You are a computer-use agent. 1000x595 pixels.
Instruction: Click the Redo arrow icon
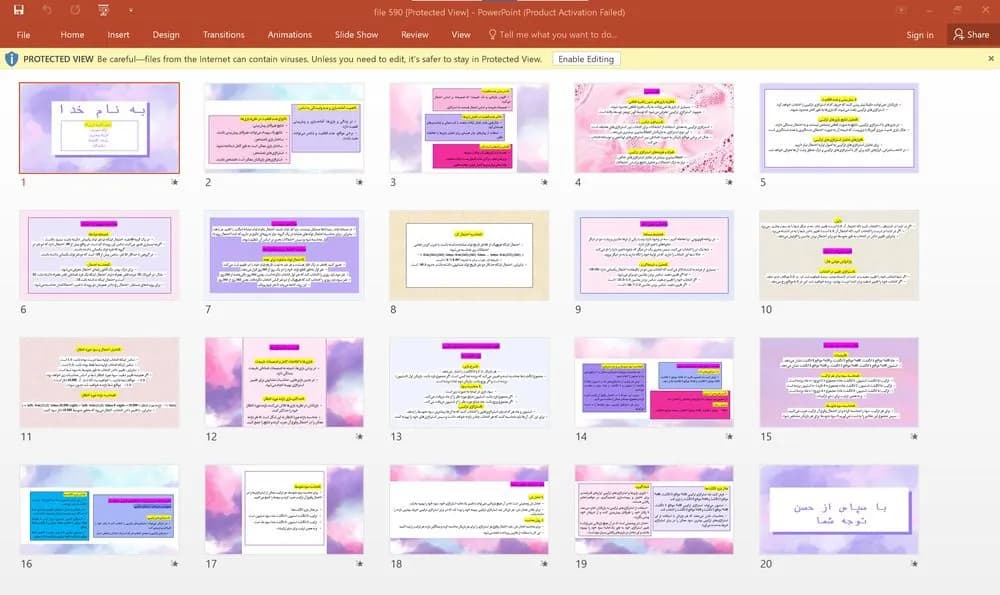(x=75, y=10)
